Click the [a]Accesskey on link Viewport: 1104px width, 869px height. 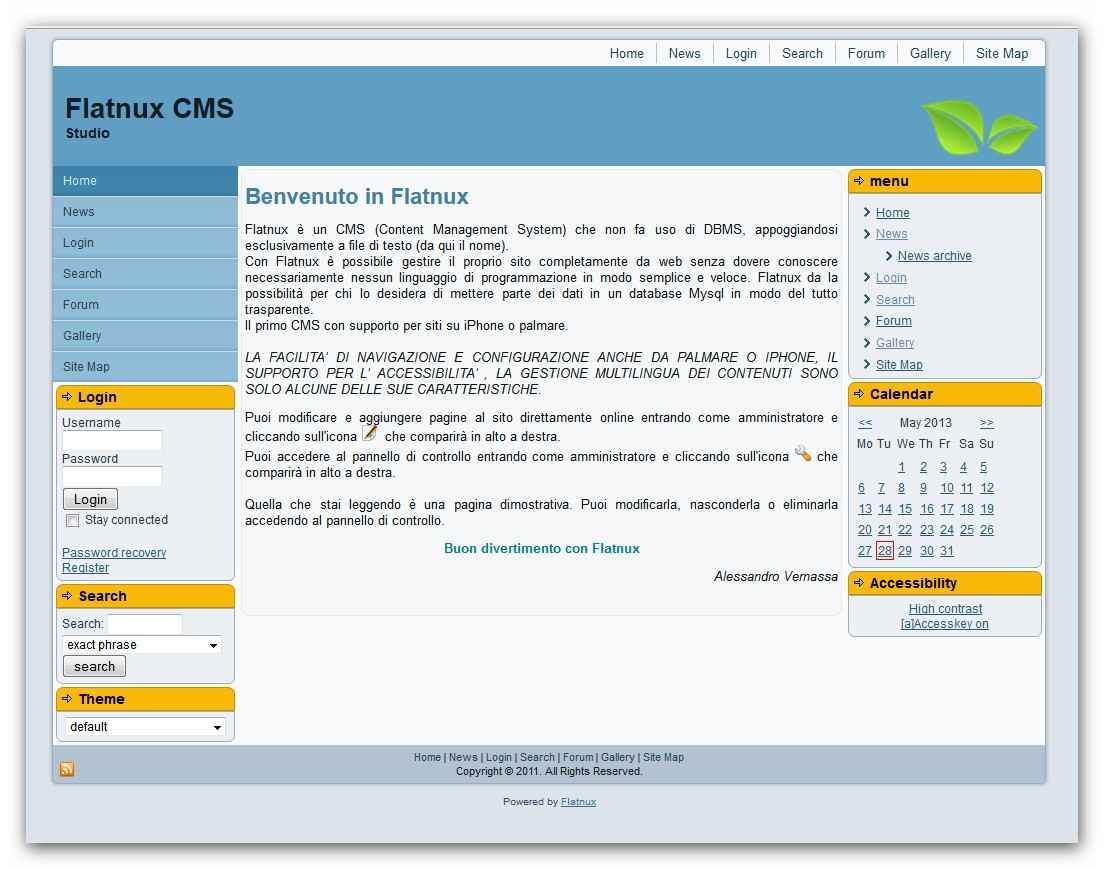[x=944, y=624]
